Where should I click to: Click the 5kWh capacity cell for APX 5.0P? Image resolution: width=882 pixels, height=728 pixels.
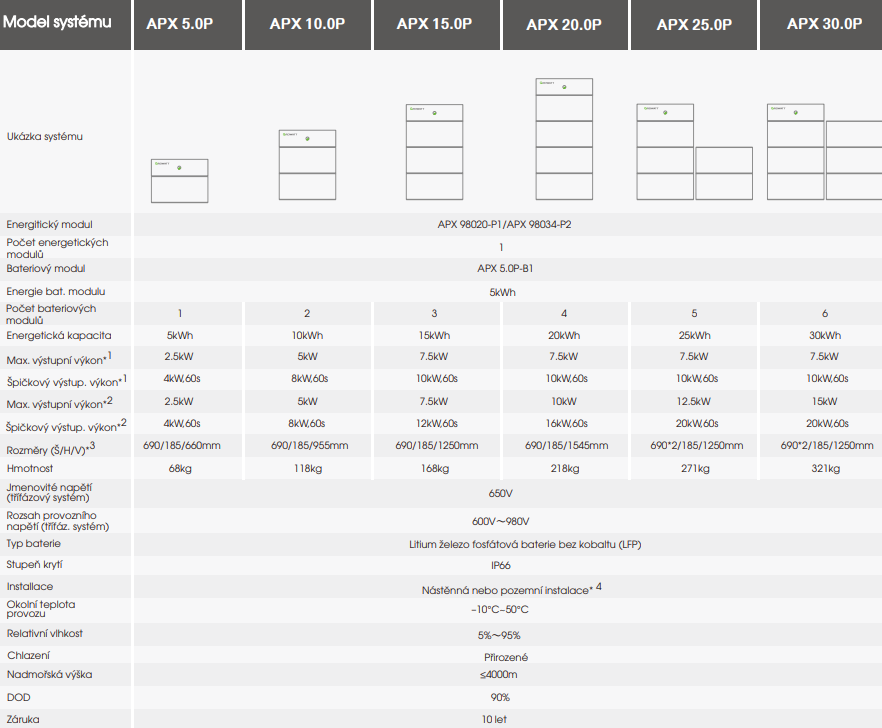pyautogui.click(x=180, y=335)
